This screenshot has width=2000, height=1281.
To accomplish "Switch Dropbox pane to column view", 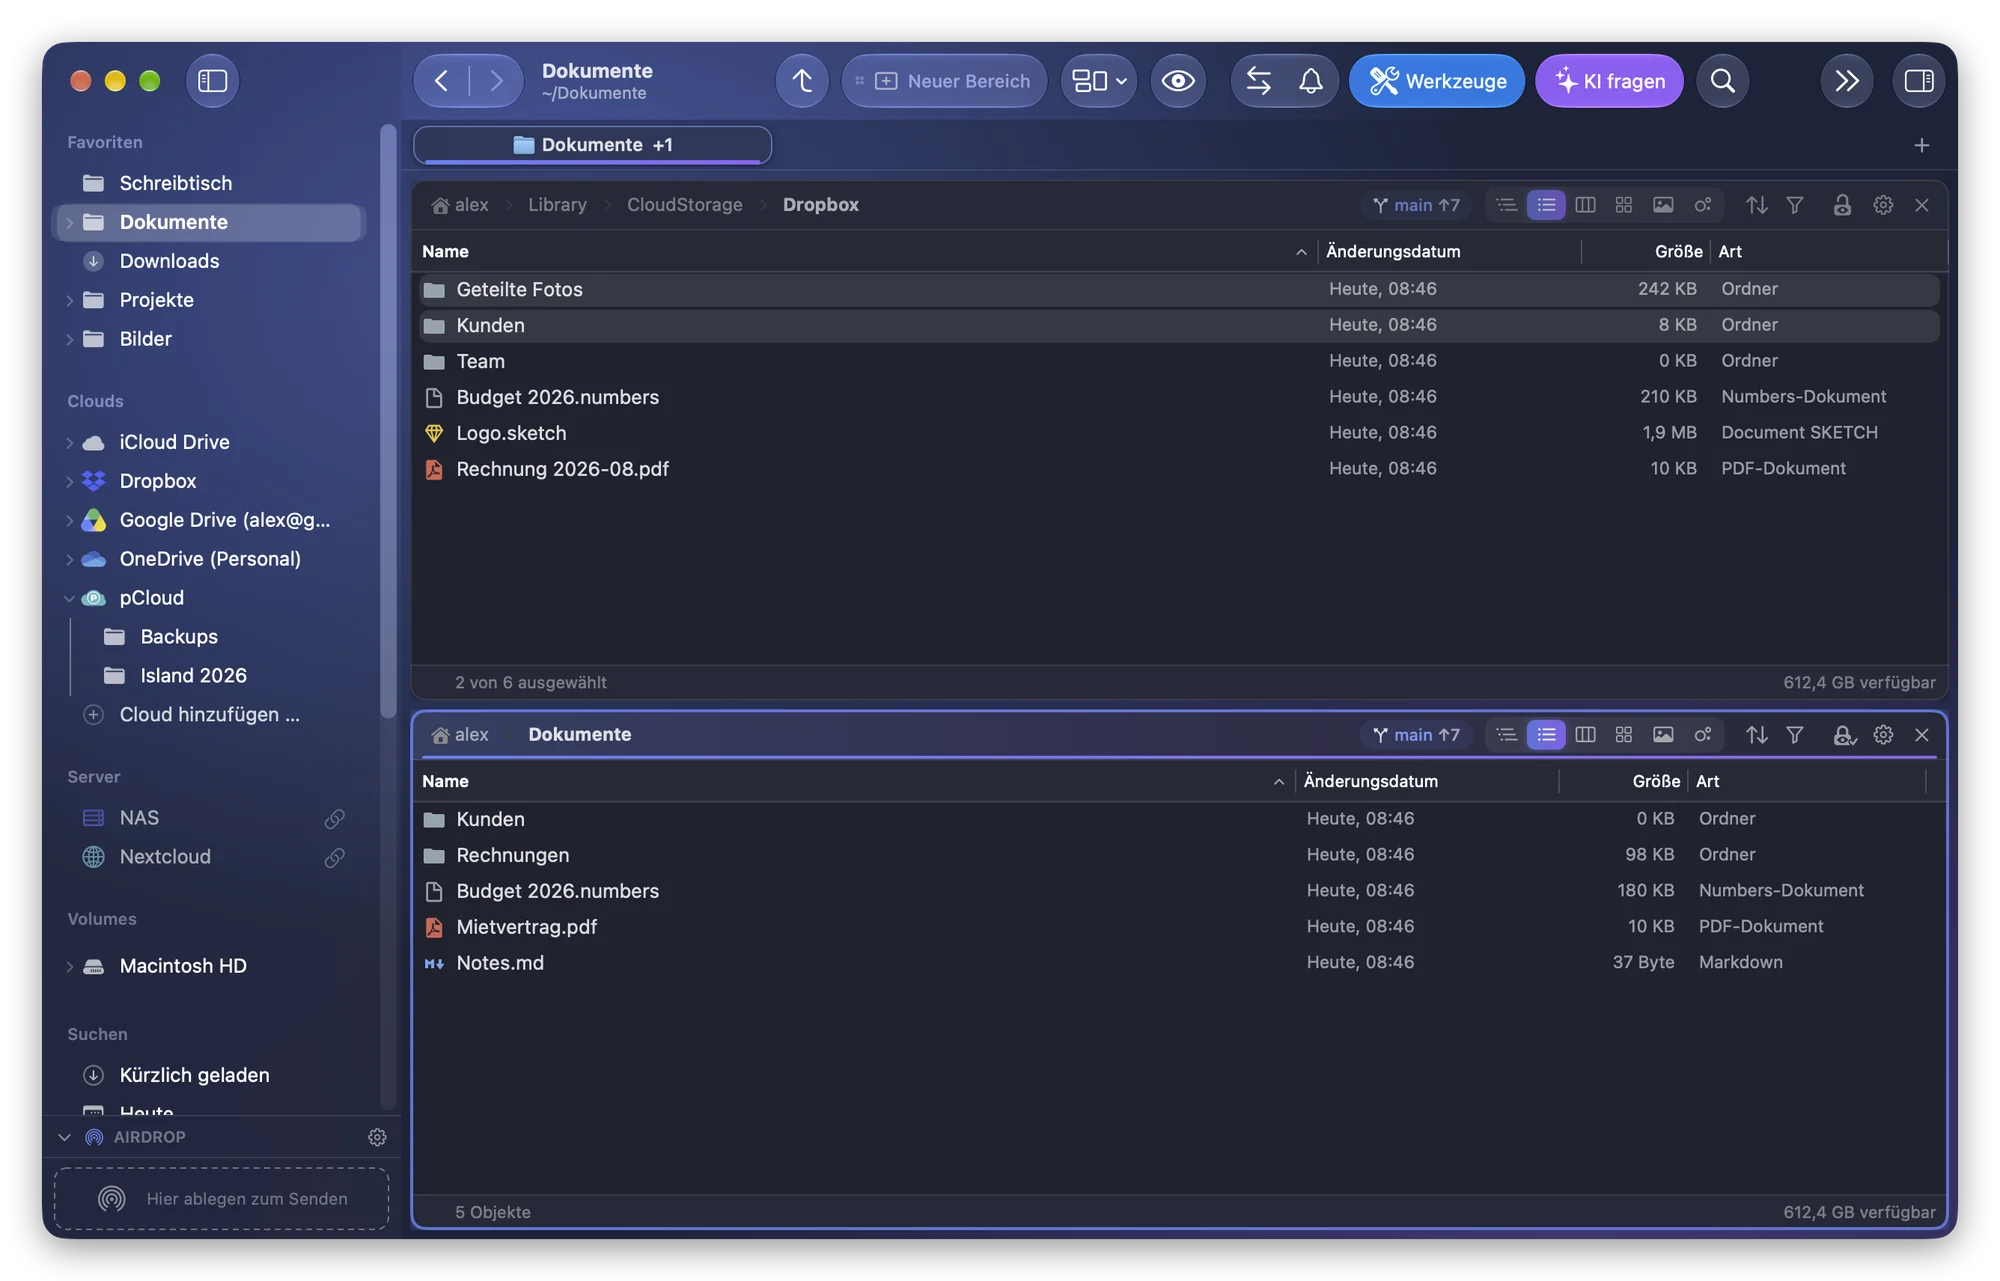I will click(1585, 205).
